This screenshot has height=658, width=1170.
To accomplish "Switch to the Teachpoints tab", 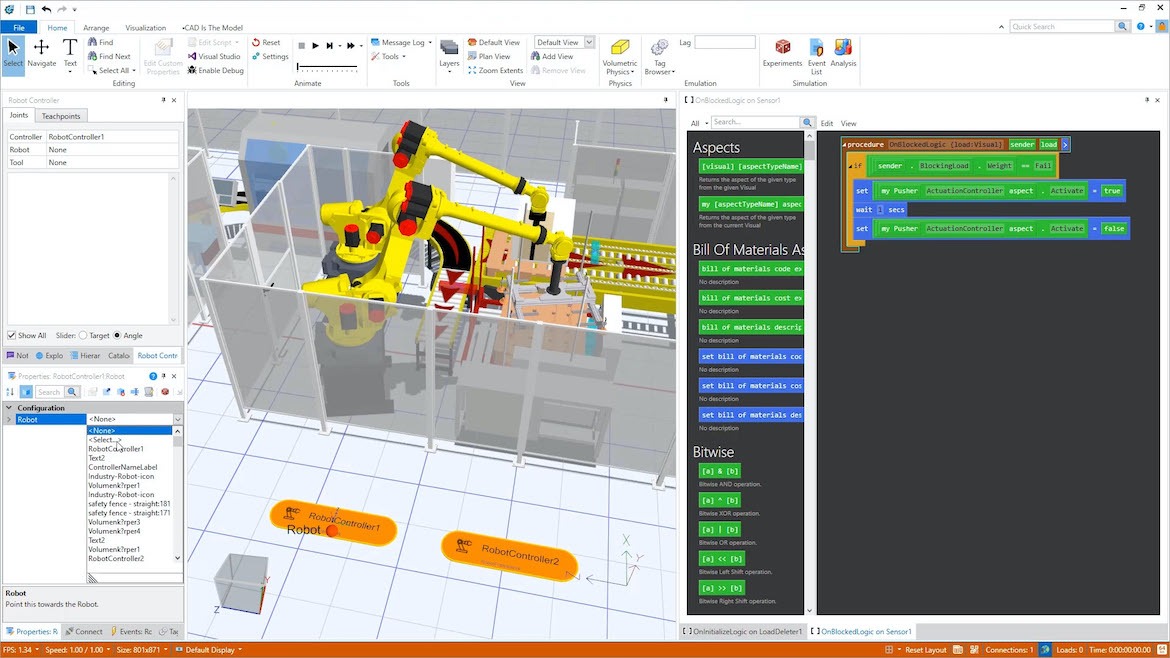I will click(60, 116).
